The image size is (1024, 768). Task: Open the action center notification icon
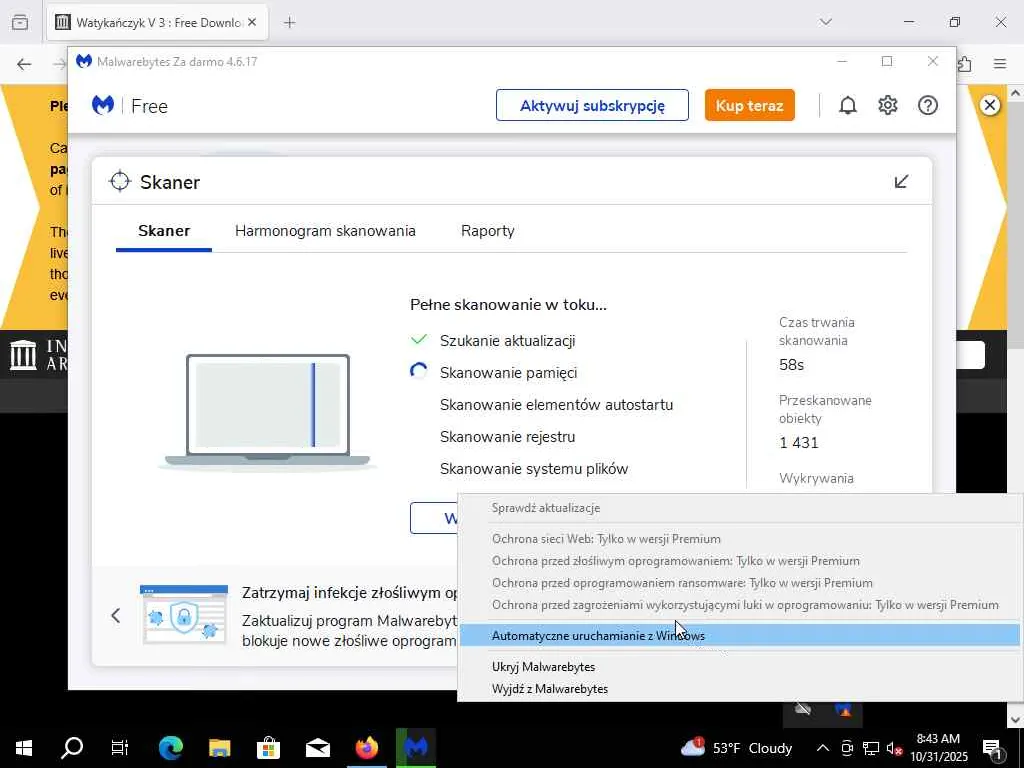(x=992, y=750)
